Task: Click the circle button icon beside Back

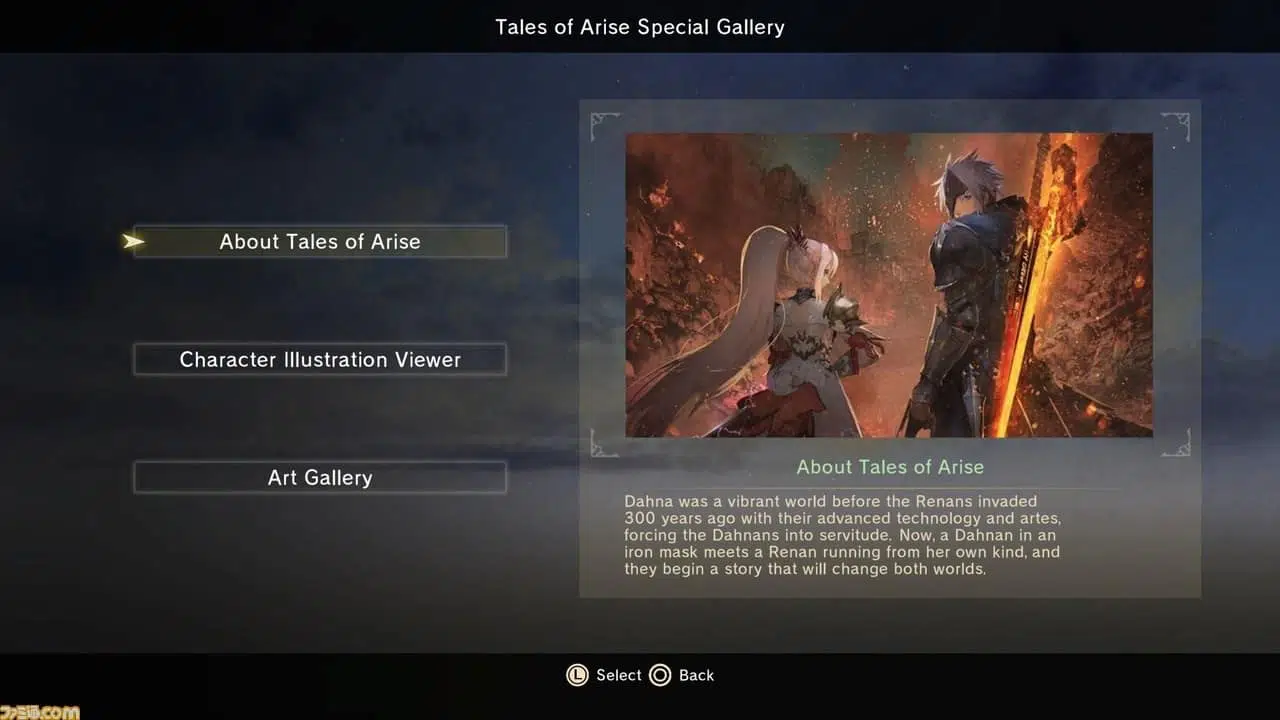Action: coord(660,675)
